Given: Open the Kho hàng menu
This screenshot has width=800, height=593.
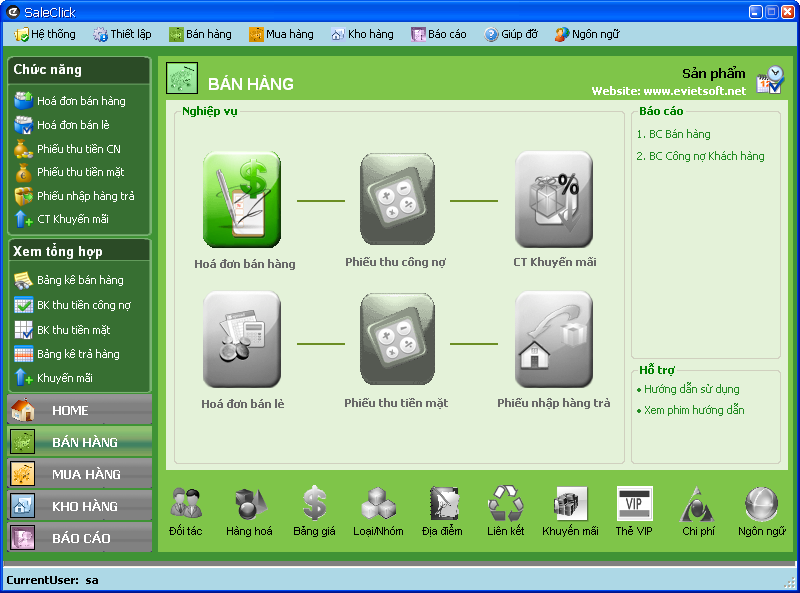Looking at the screenshot, I should point(362,34).
